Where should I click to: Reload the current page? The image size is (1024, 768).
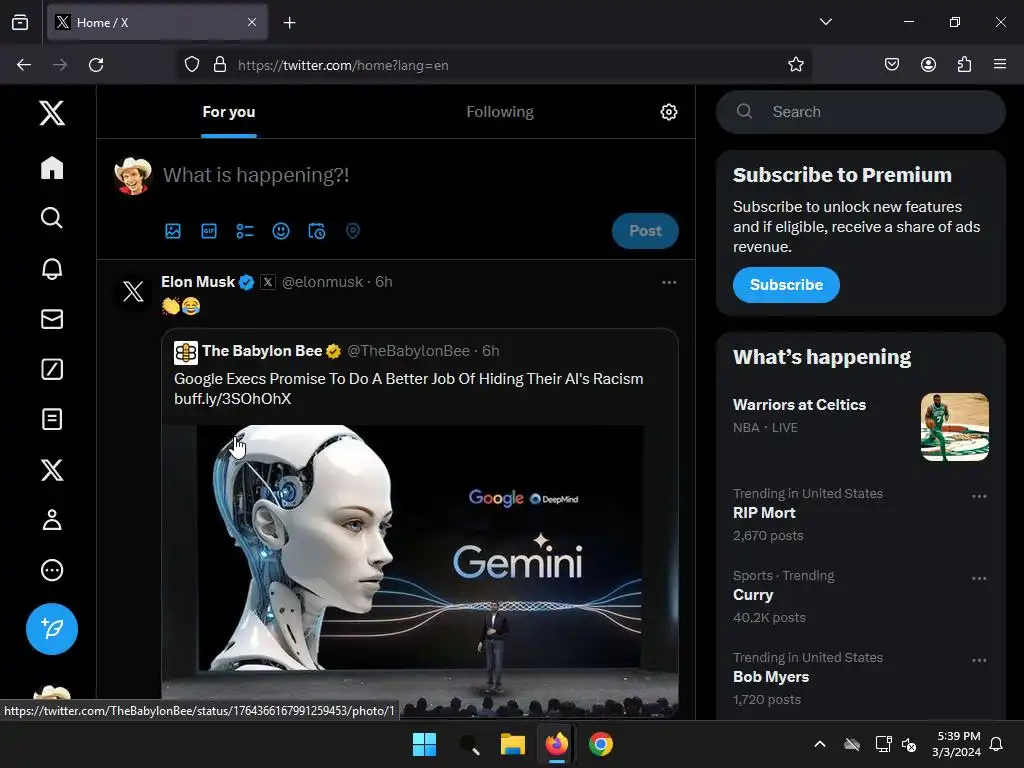96,65
